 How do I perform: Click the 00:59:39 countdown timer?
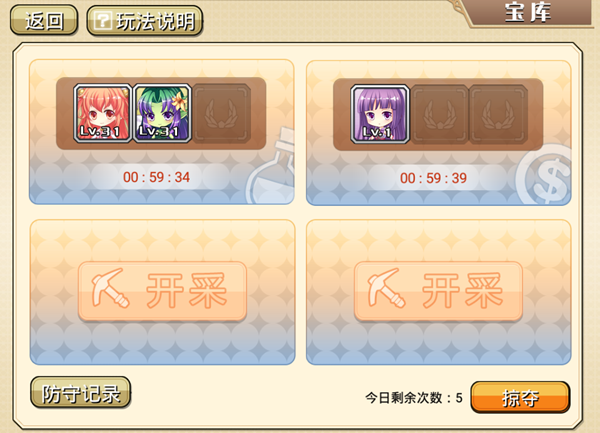(x=433, y=178)
